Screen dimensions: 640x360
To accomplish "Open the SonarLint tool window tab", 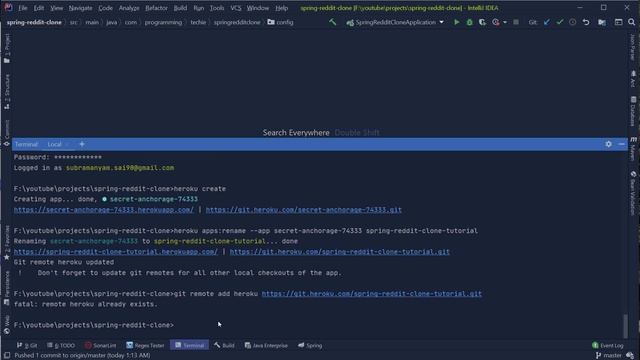I will pyautogui.click(x=100, y=345).
